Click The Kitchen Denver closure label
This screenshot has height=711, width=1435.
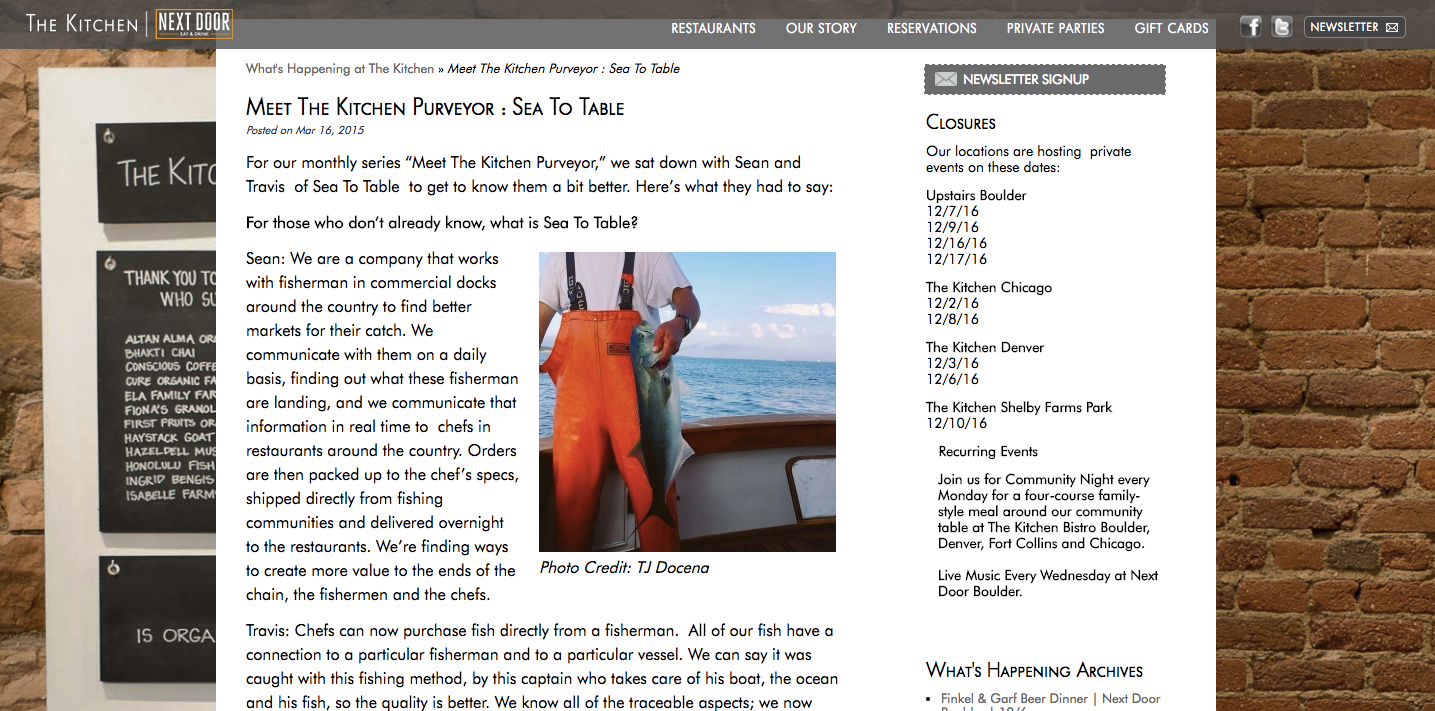[x=985, y=347]
